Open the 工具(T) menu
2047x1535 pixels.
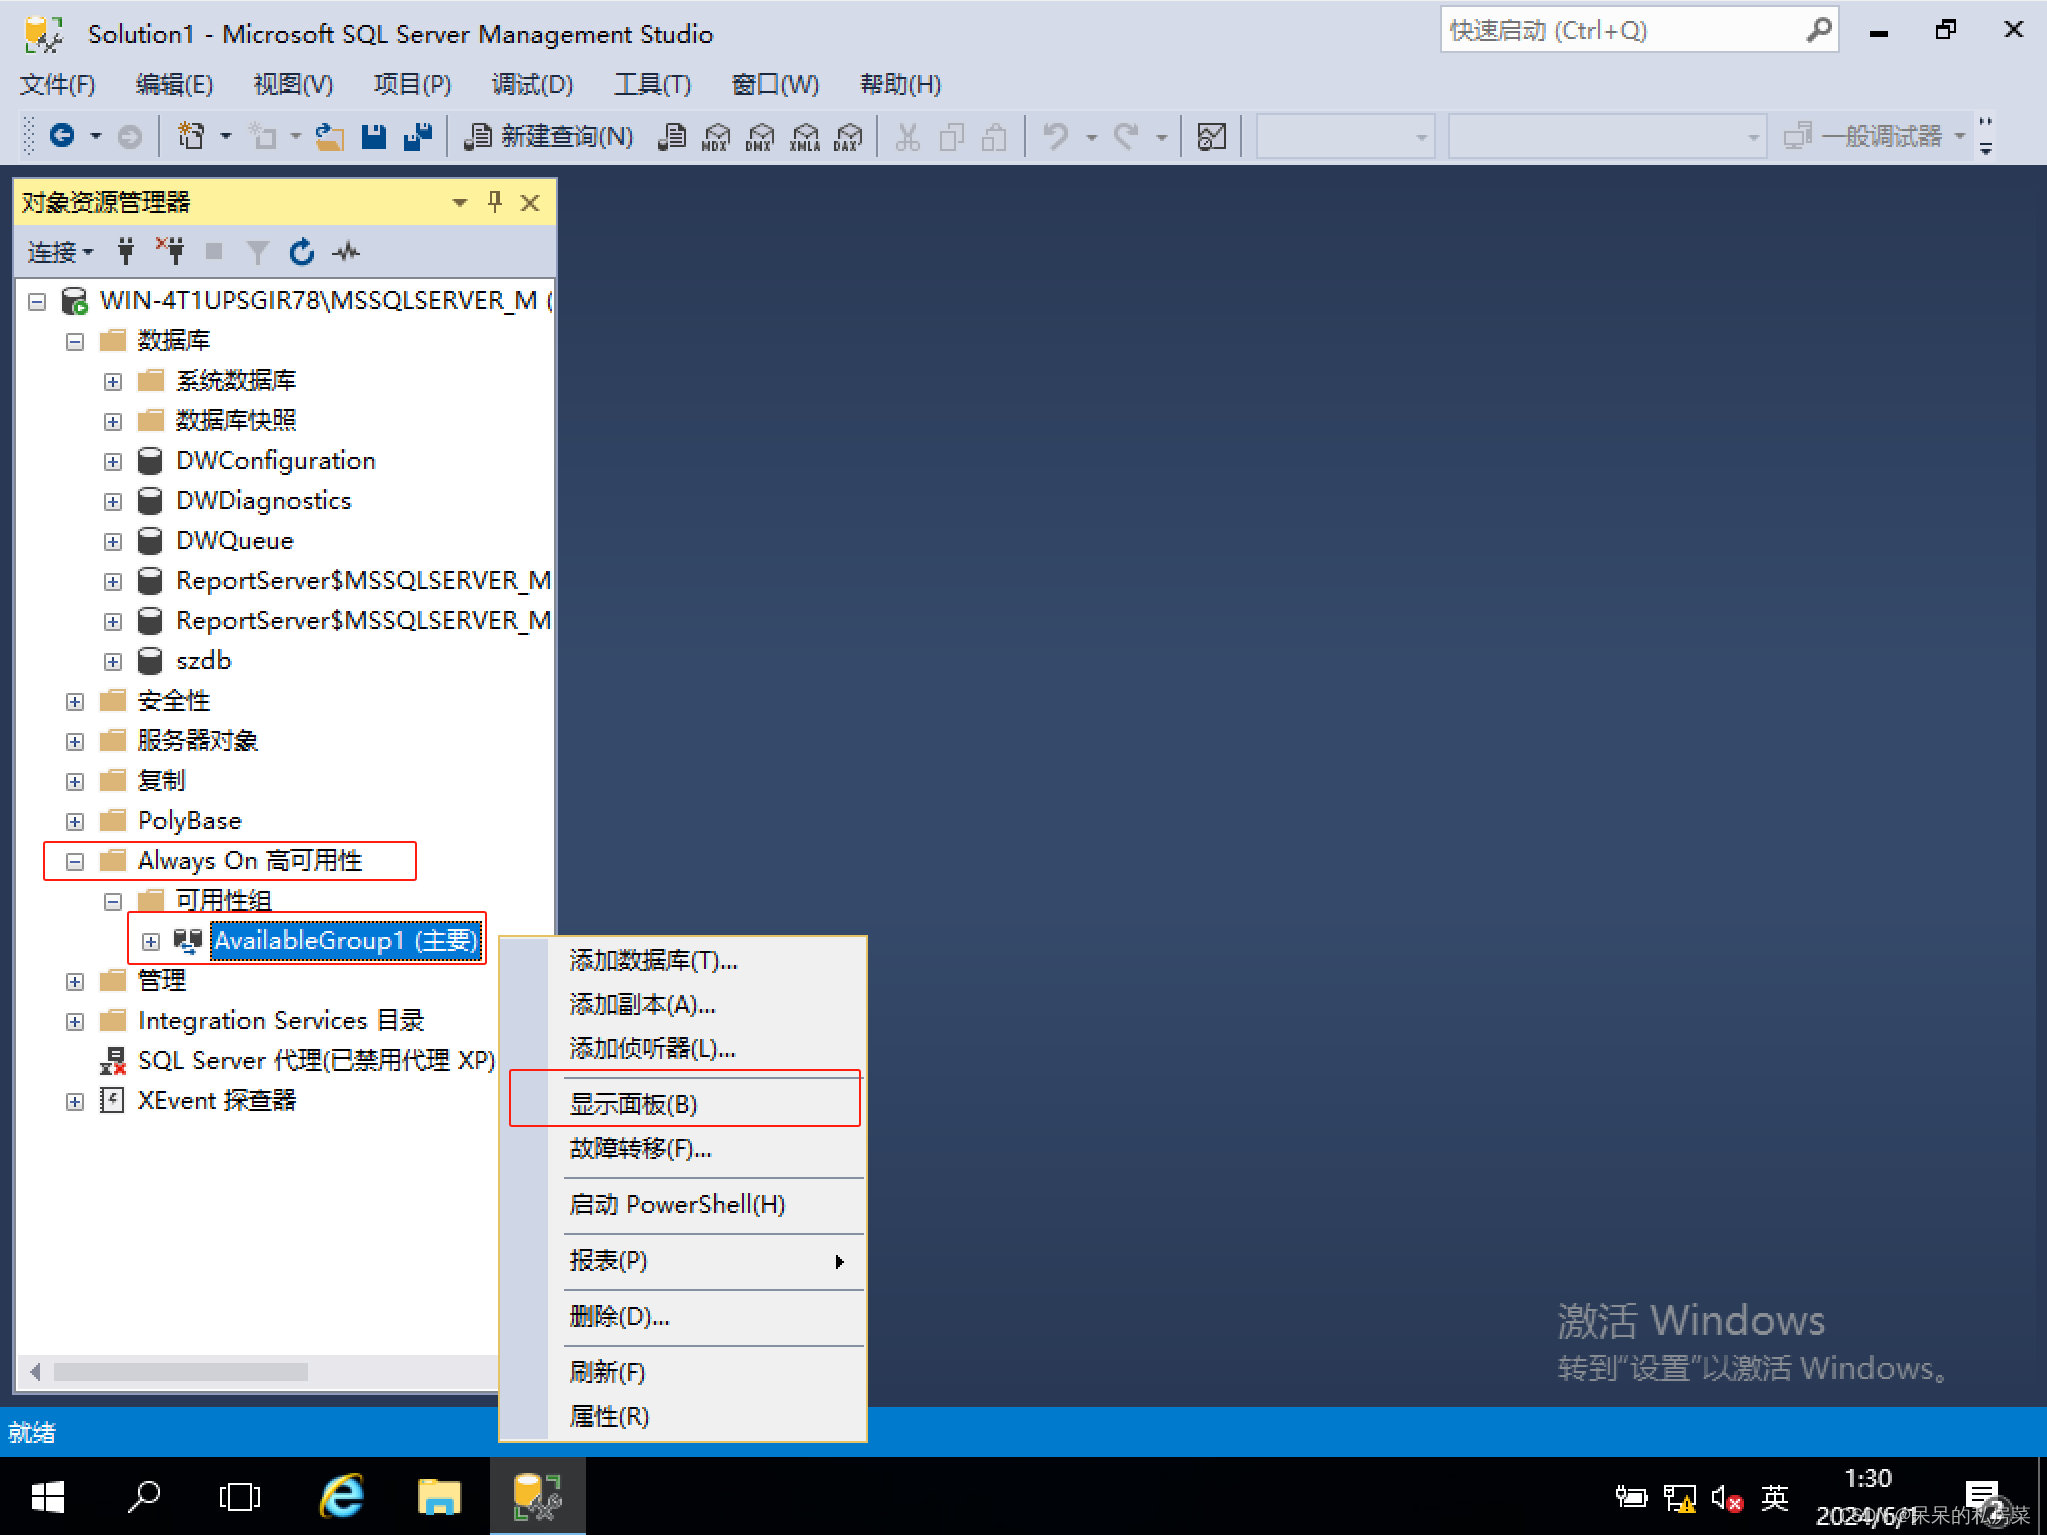tap(652, 84)
